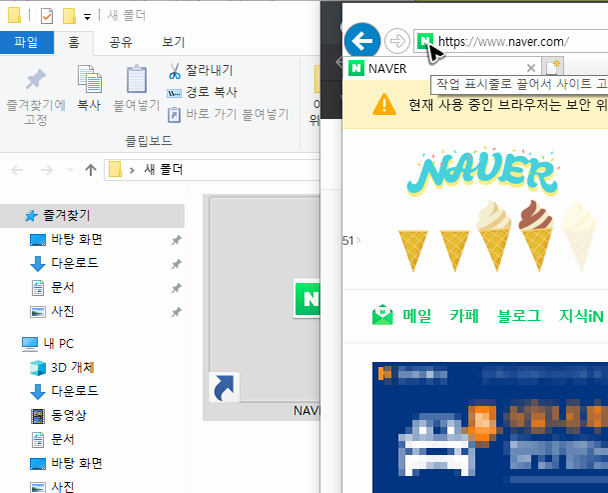The height and width of the screenshot is (493, 608).
Task: Open the 지식iN link on Naver
Action: tap(581, 316)
